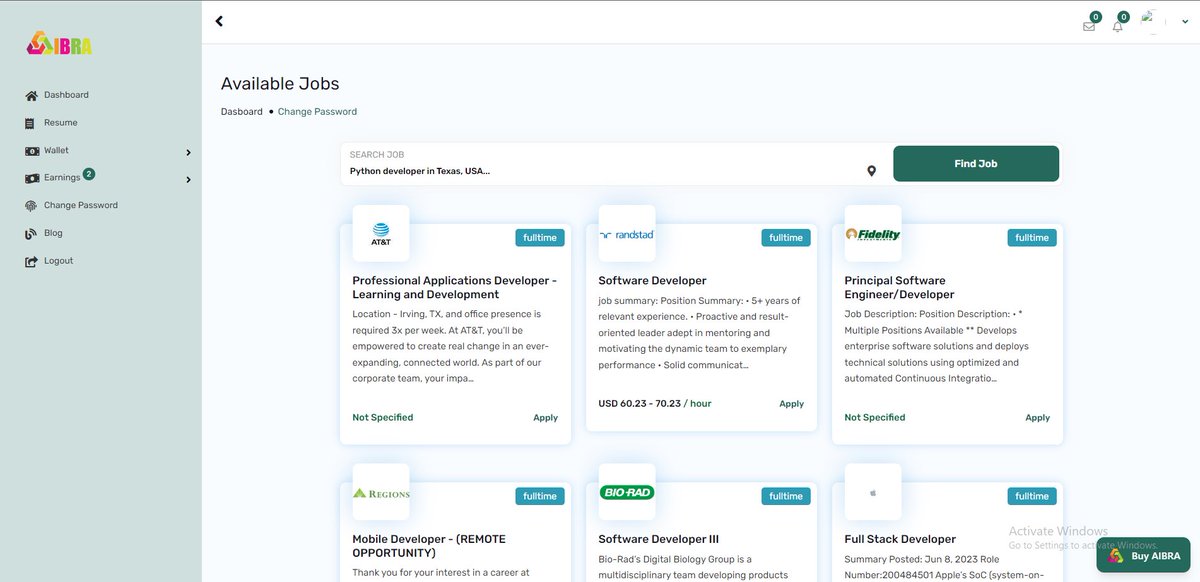Image resolution: width=1200 pixels, height=582 pixels.
Task: Click the Find Job button
Action: click(976, 164)
